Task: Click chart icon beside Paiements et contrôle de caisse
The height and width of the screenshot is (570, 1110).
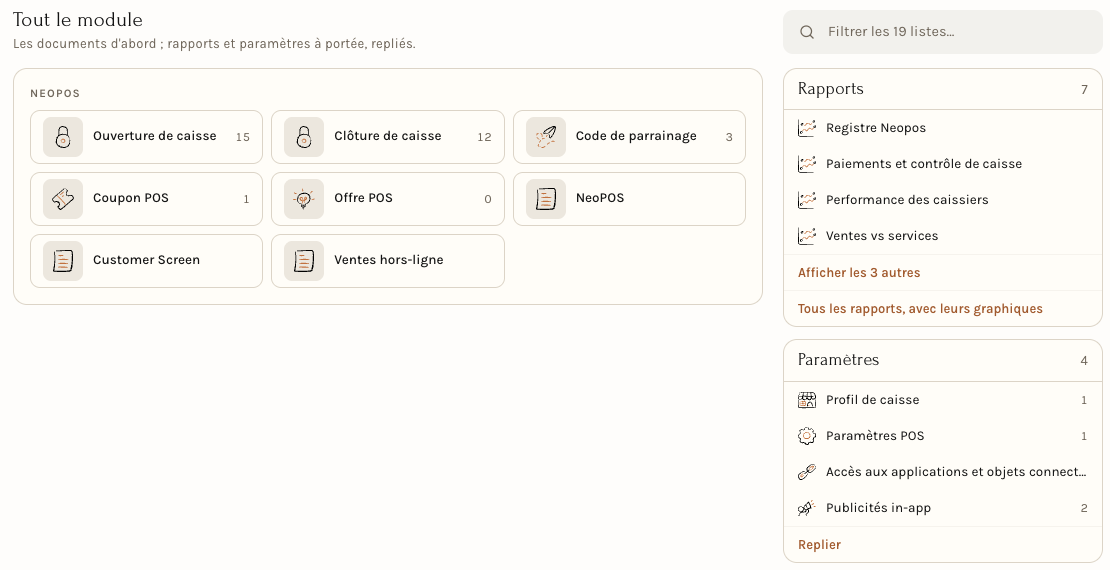Action: [x=807, y=164]
